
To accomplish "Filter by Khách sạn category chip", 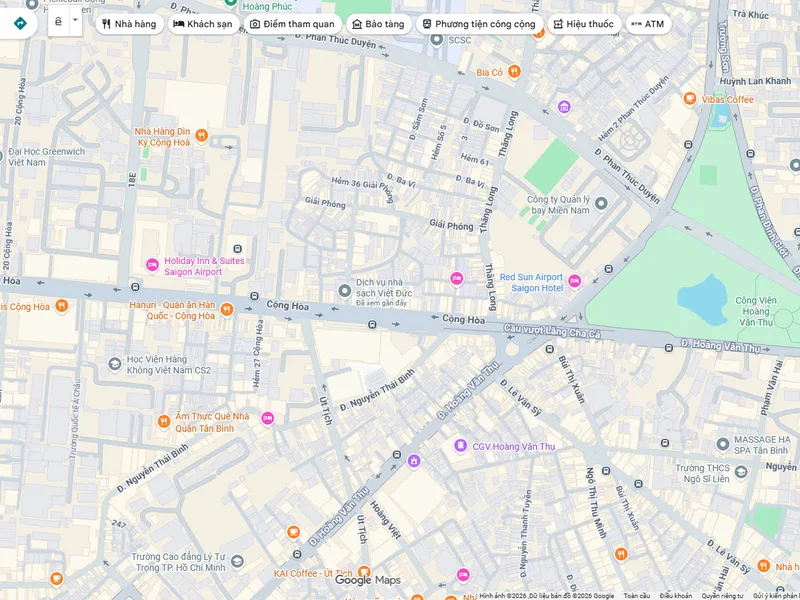I will click(203, 24).
